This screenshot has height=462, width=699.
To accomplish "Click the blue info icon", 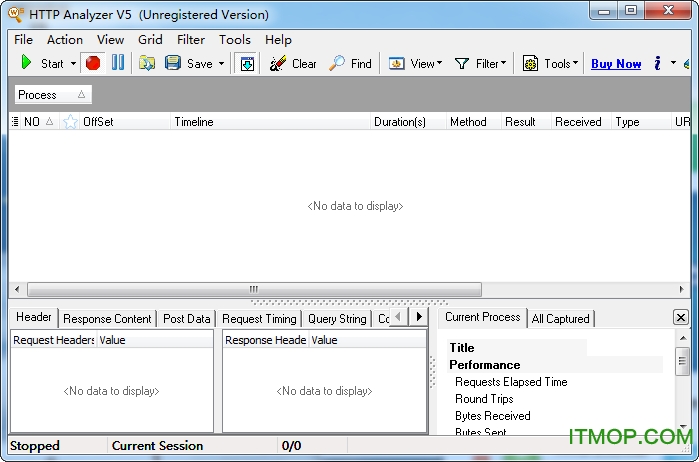I will pos(657,63).
